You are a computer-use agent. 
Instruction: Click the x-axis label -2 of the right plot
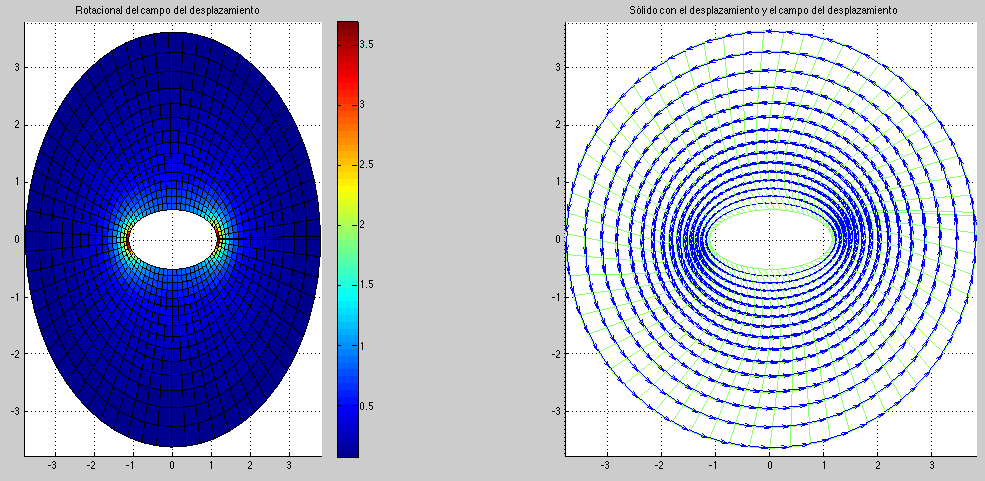[x=660, y=466]
